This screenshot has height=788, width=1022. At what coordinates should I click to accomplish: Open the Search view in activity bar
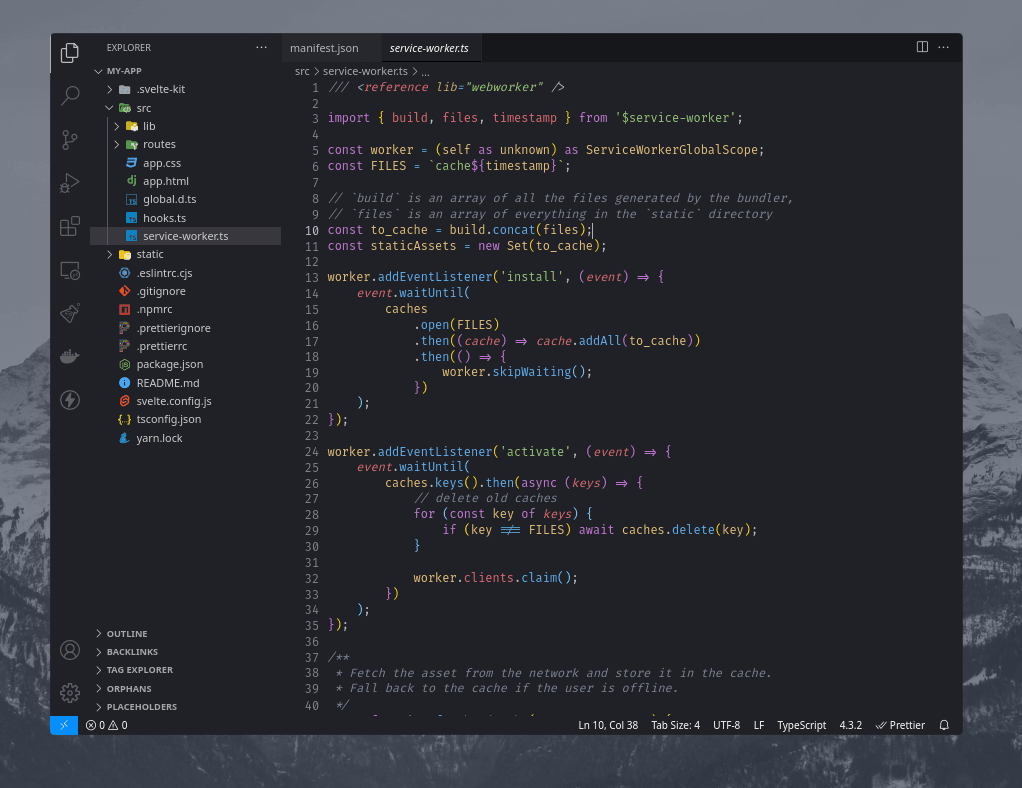[x=70, y=96]
